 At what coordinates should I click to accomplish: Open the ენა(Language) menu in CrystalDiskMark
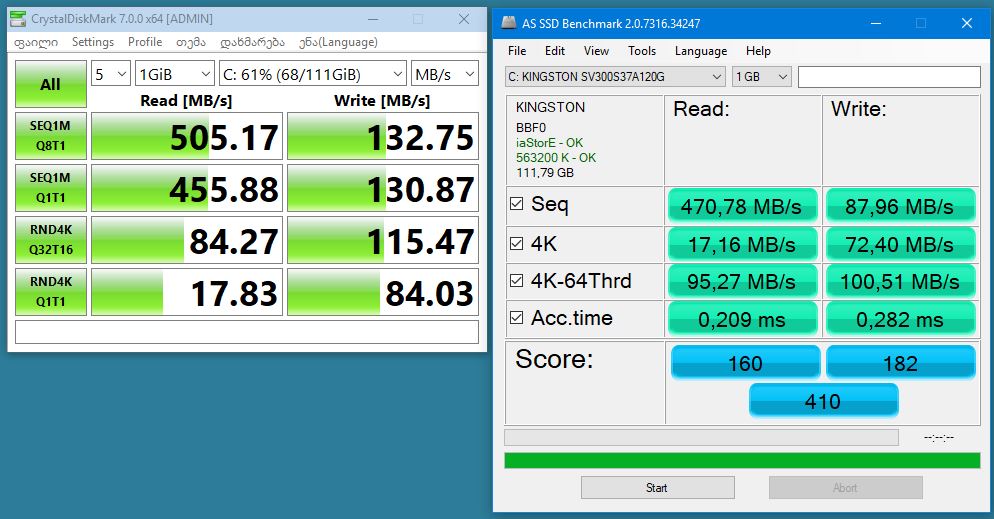[339, 42]
